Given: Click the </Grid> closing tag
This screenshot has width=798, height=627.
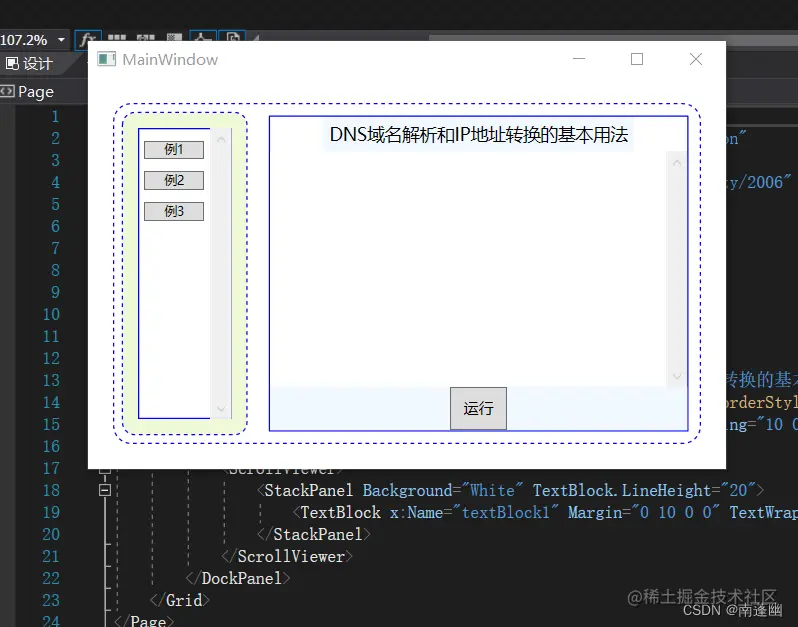Looking at the screenshot, I should [x=180, y=600].
